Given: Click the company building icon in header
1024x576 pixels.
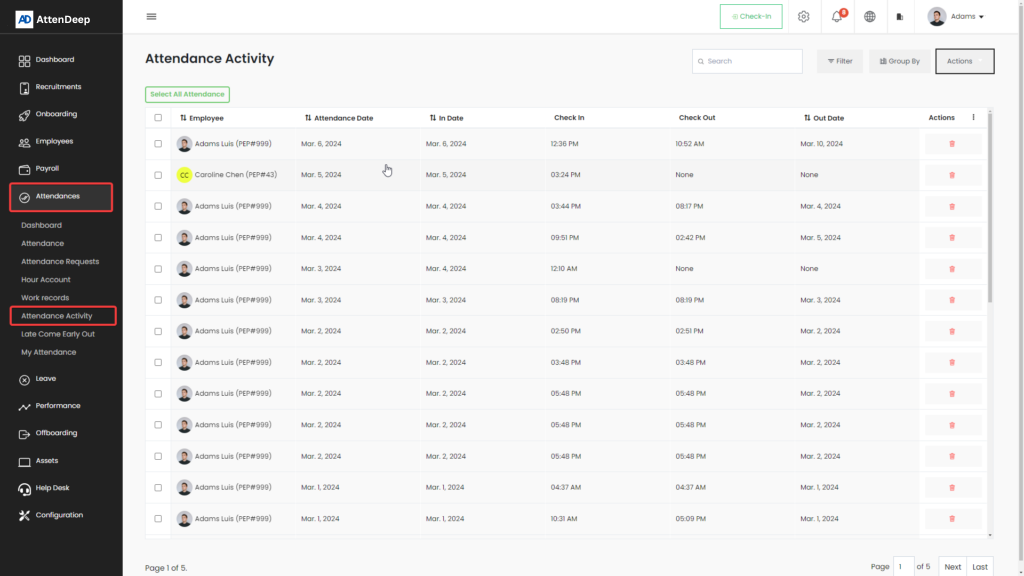Looking at the screenshot, I should [900, 17].
